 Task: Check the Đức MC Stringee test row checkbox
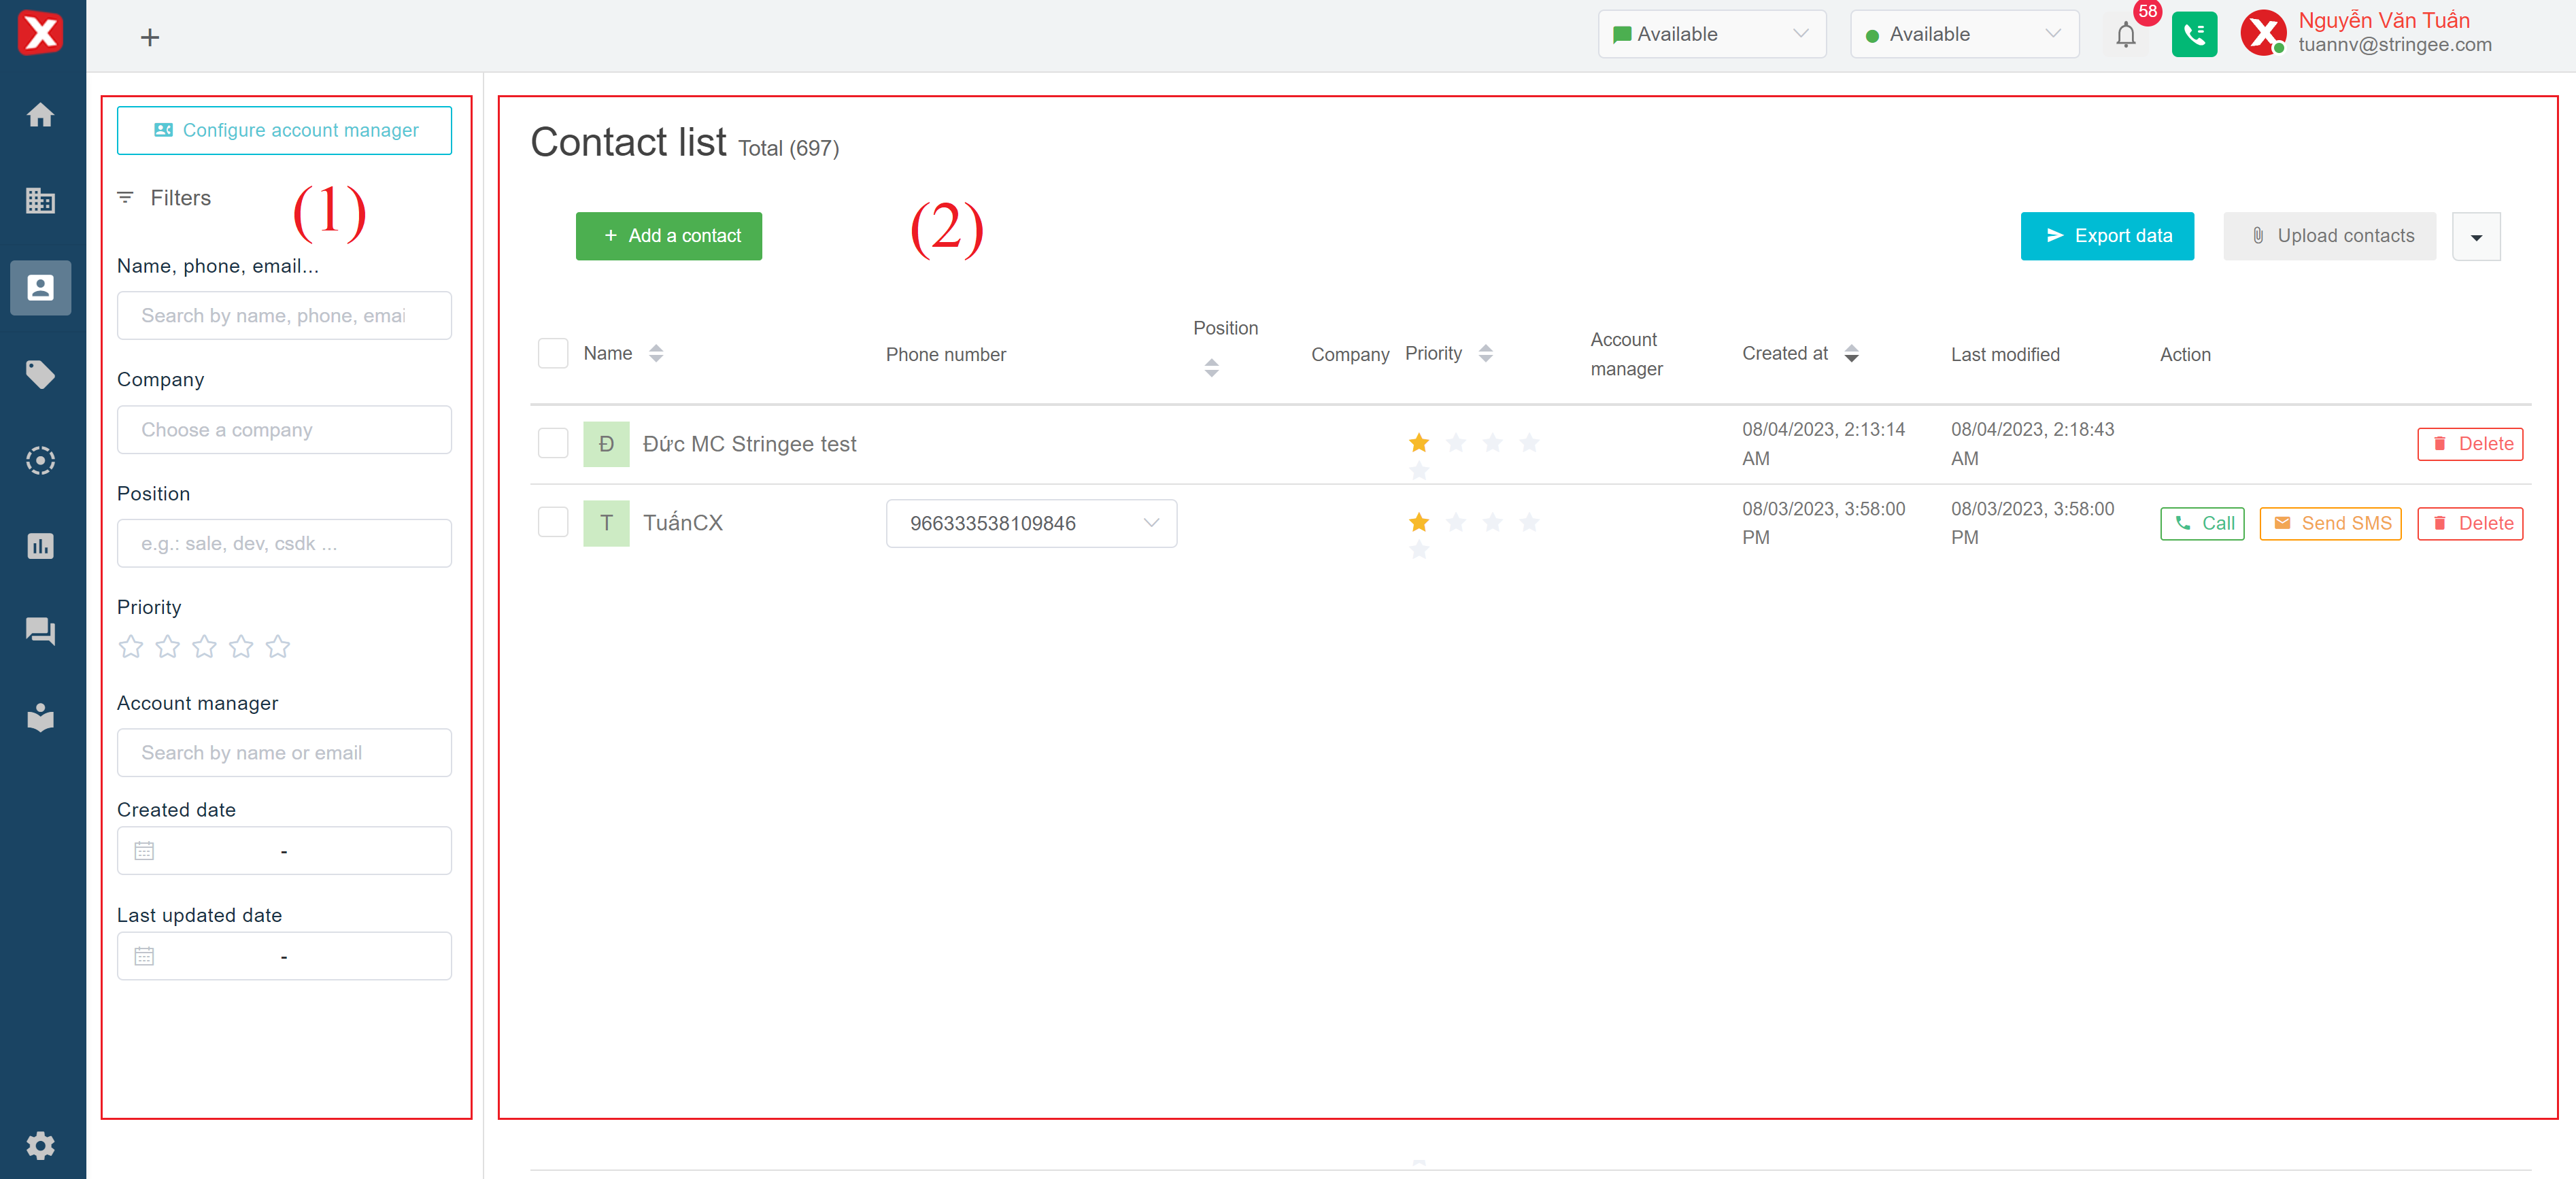[x=553, y=443]
